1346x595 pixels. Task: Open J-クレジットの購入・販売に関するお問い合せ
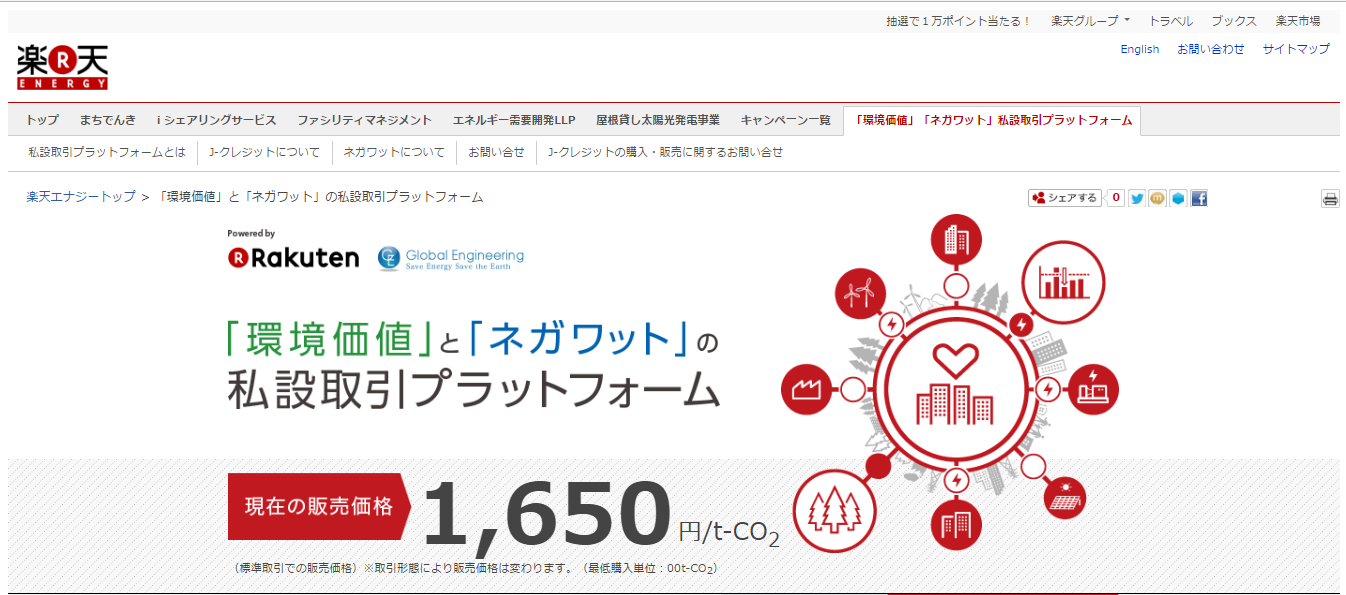tap(666, 153)
